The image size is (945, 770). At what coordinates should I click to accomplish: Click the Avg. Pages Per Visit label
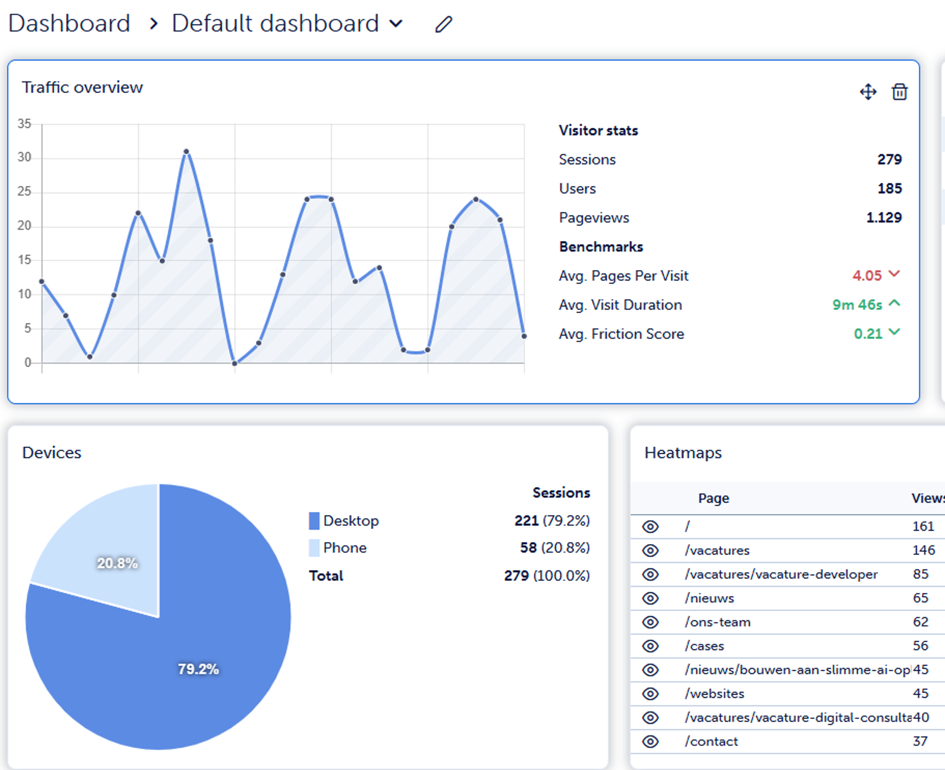623,276
